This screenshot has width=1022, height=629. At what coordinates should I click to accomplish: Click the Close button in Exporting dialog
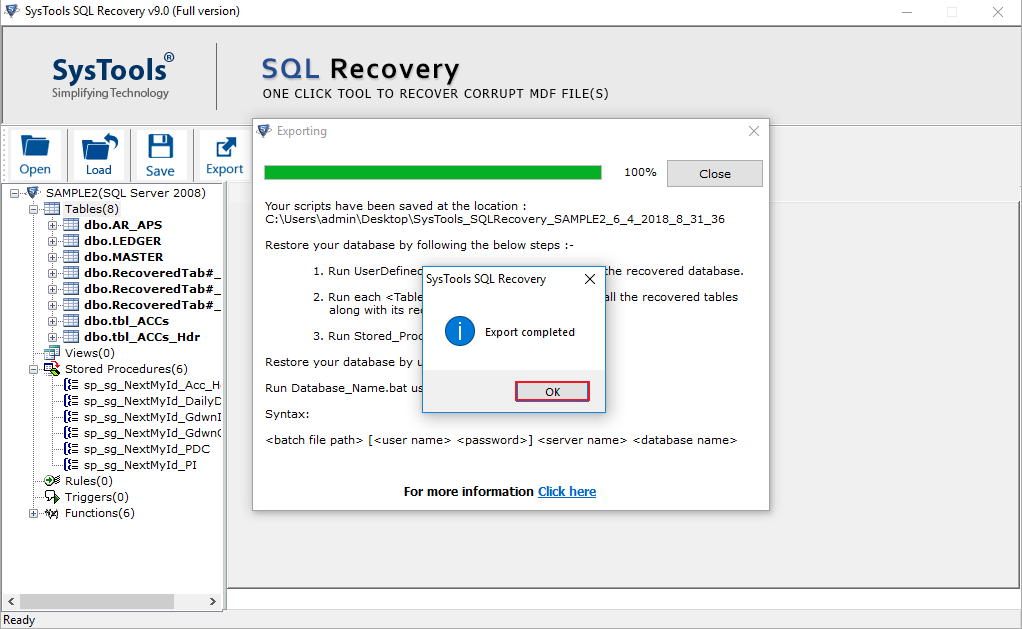[x=714, y=173]
